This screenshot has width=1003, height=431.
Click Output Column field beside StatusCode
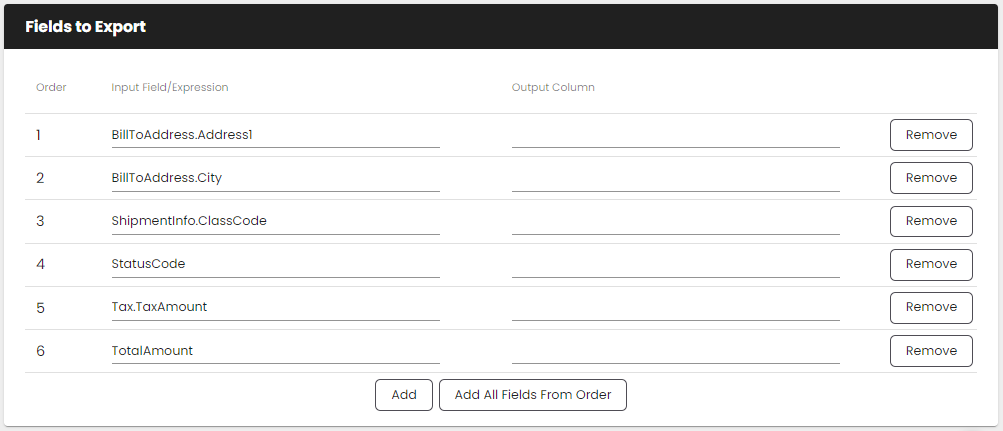[x=675, y=264]
